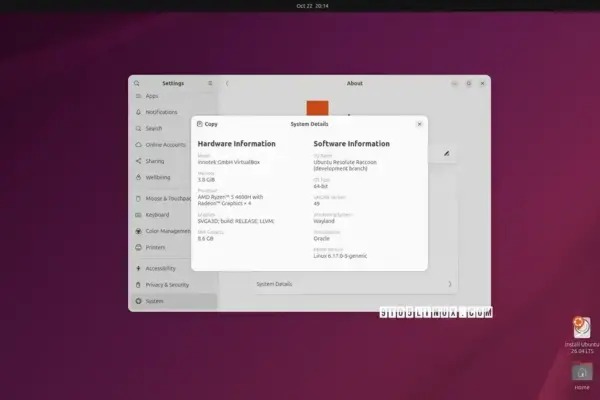Click the Online Accounts cloud icon
Image resolution: width=600 pixels, height=400 pixels.
[x=139, y=145]
